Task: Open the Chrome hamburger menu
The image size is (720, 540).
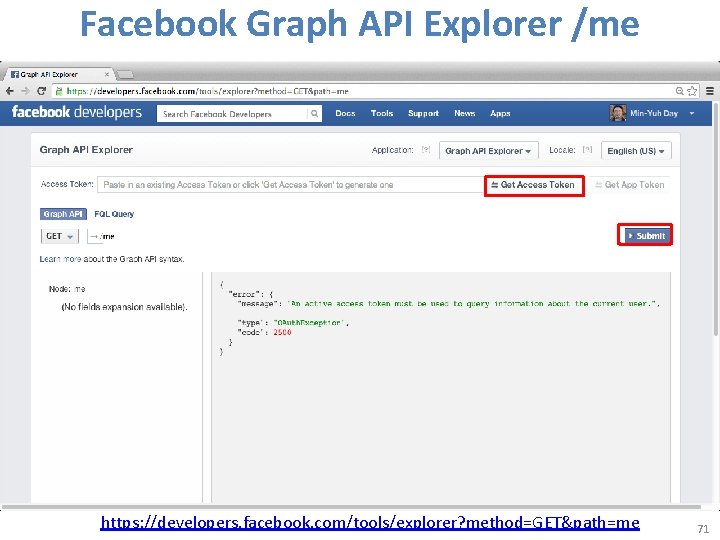Action: (x=710, y=91)
